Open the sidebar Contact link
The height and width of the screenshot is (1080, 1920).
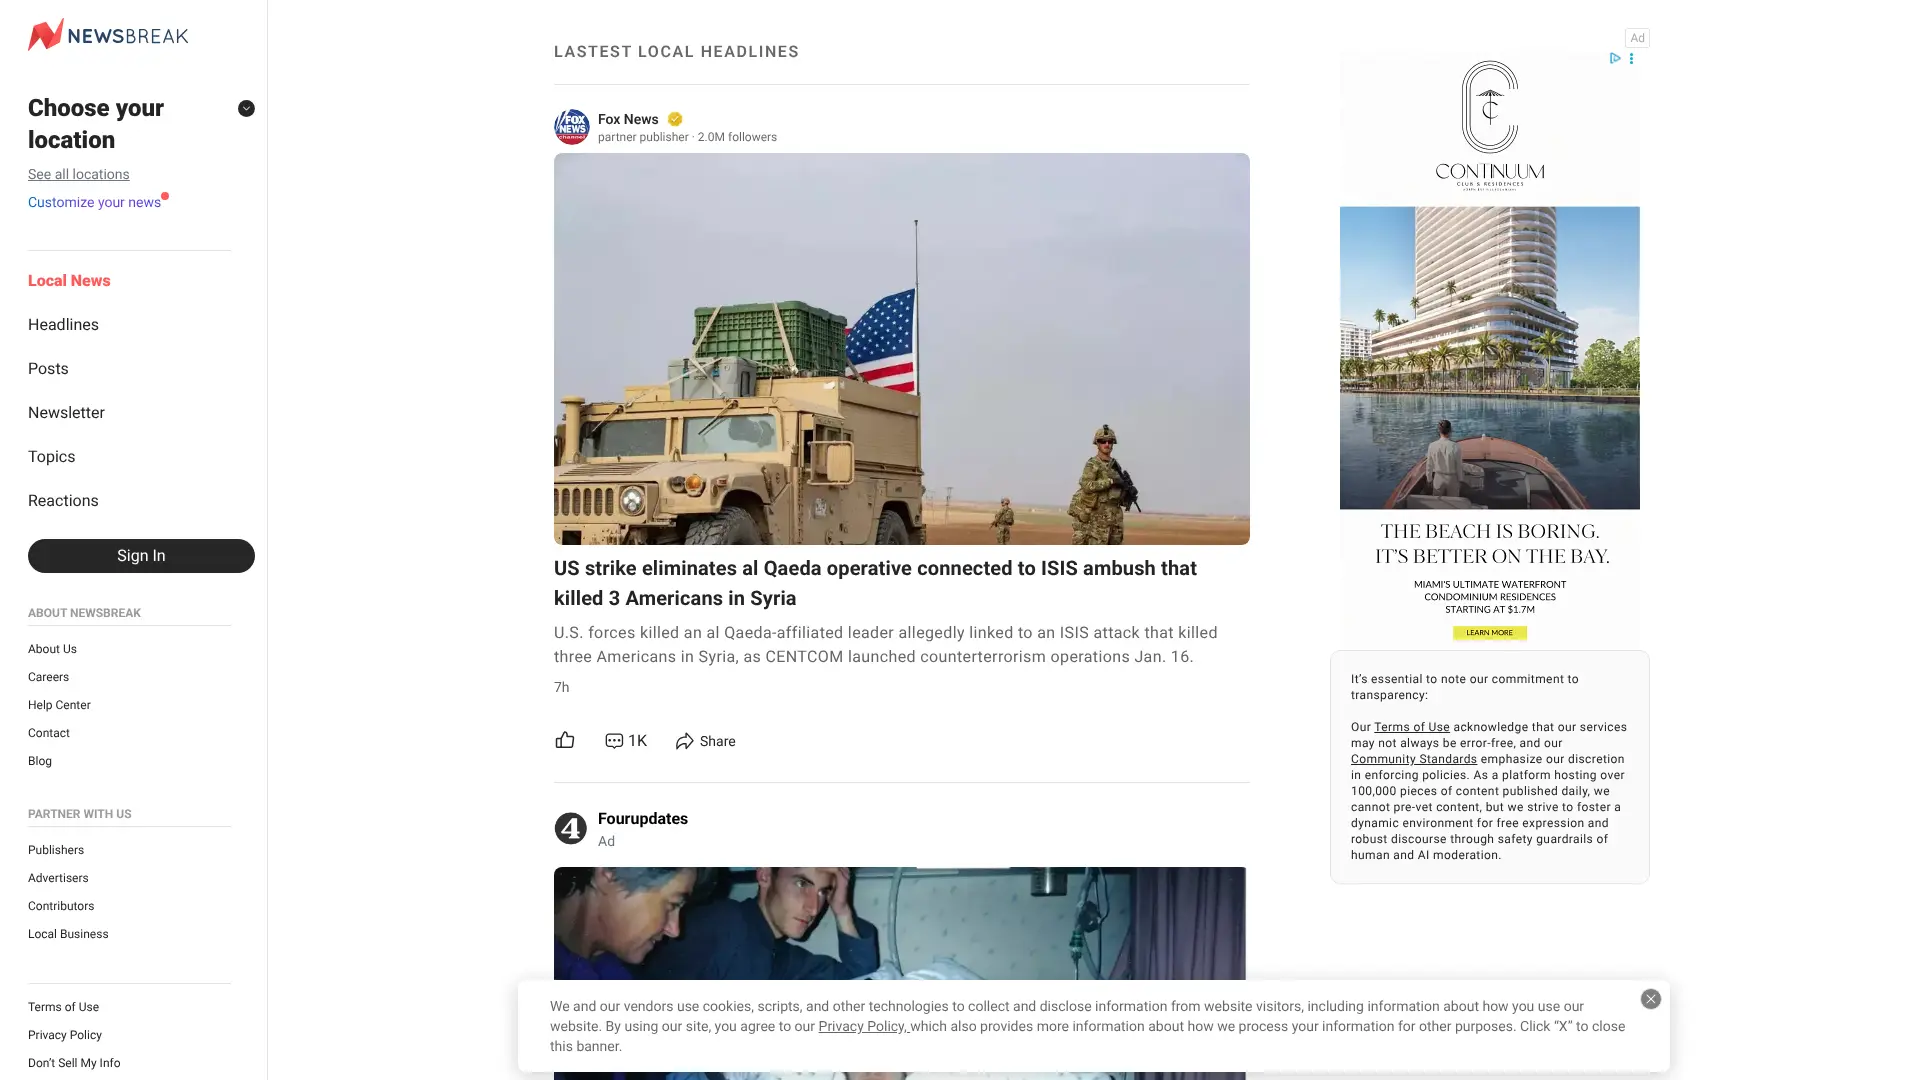coord(49,733)
